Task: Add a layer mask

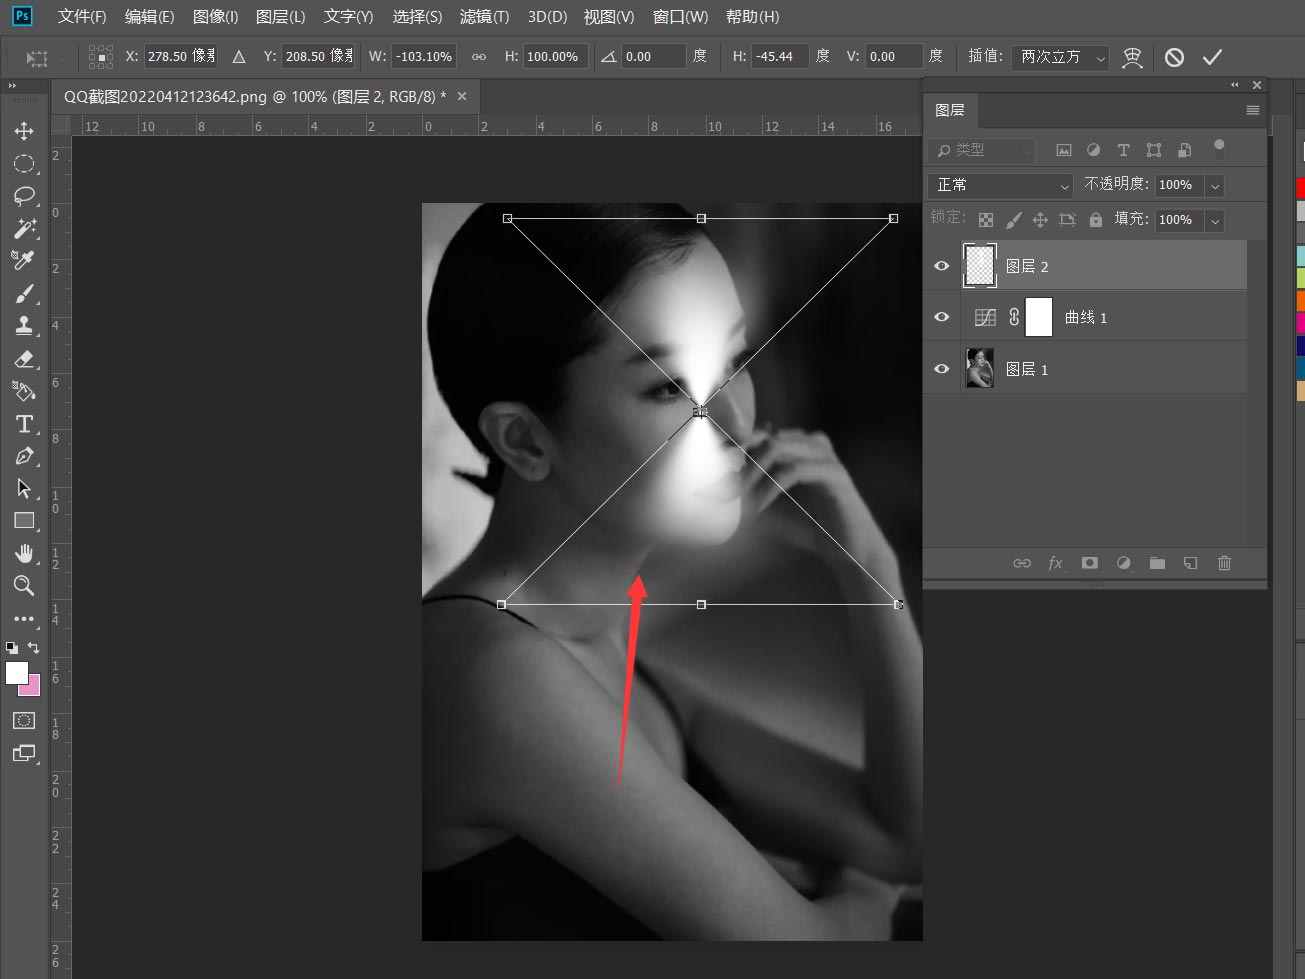Action: click(x=1090, y=563)
